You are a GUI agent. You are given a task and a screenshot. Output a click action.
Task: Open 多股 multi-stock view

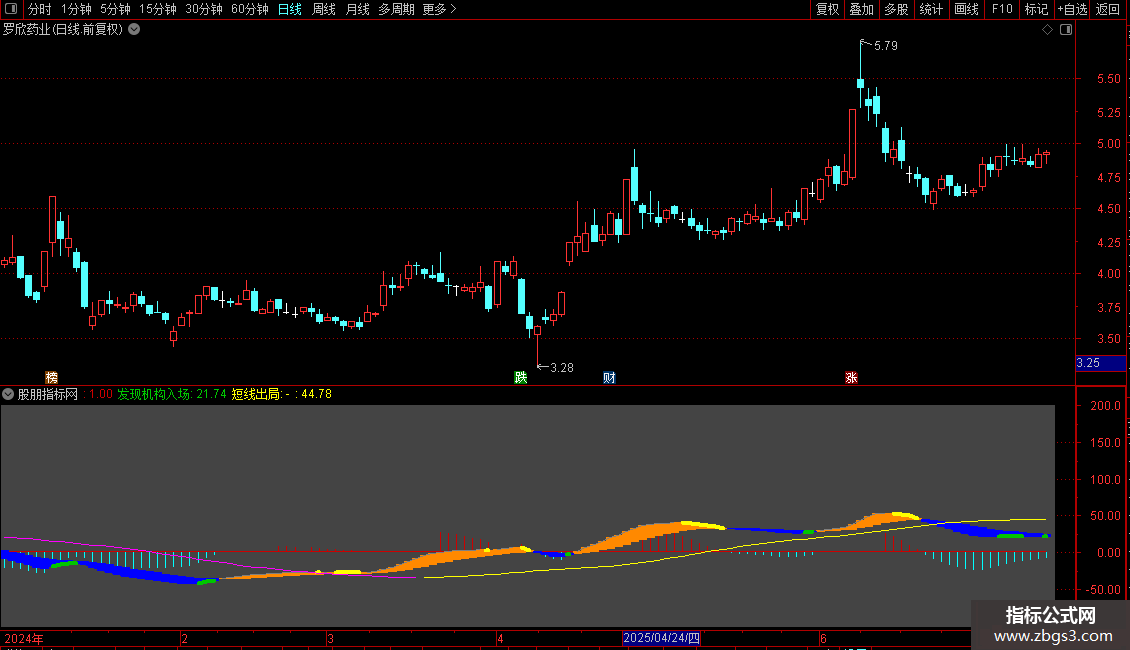tap(897, 9)
